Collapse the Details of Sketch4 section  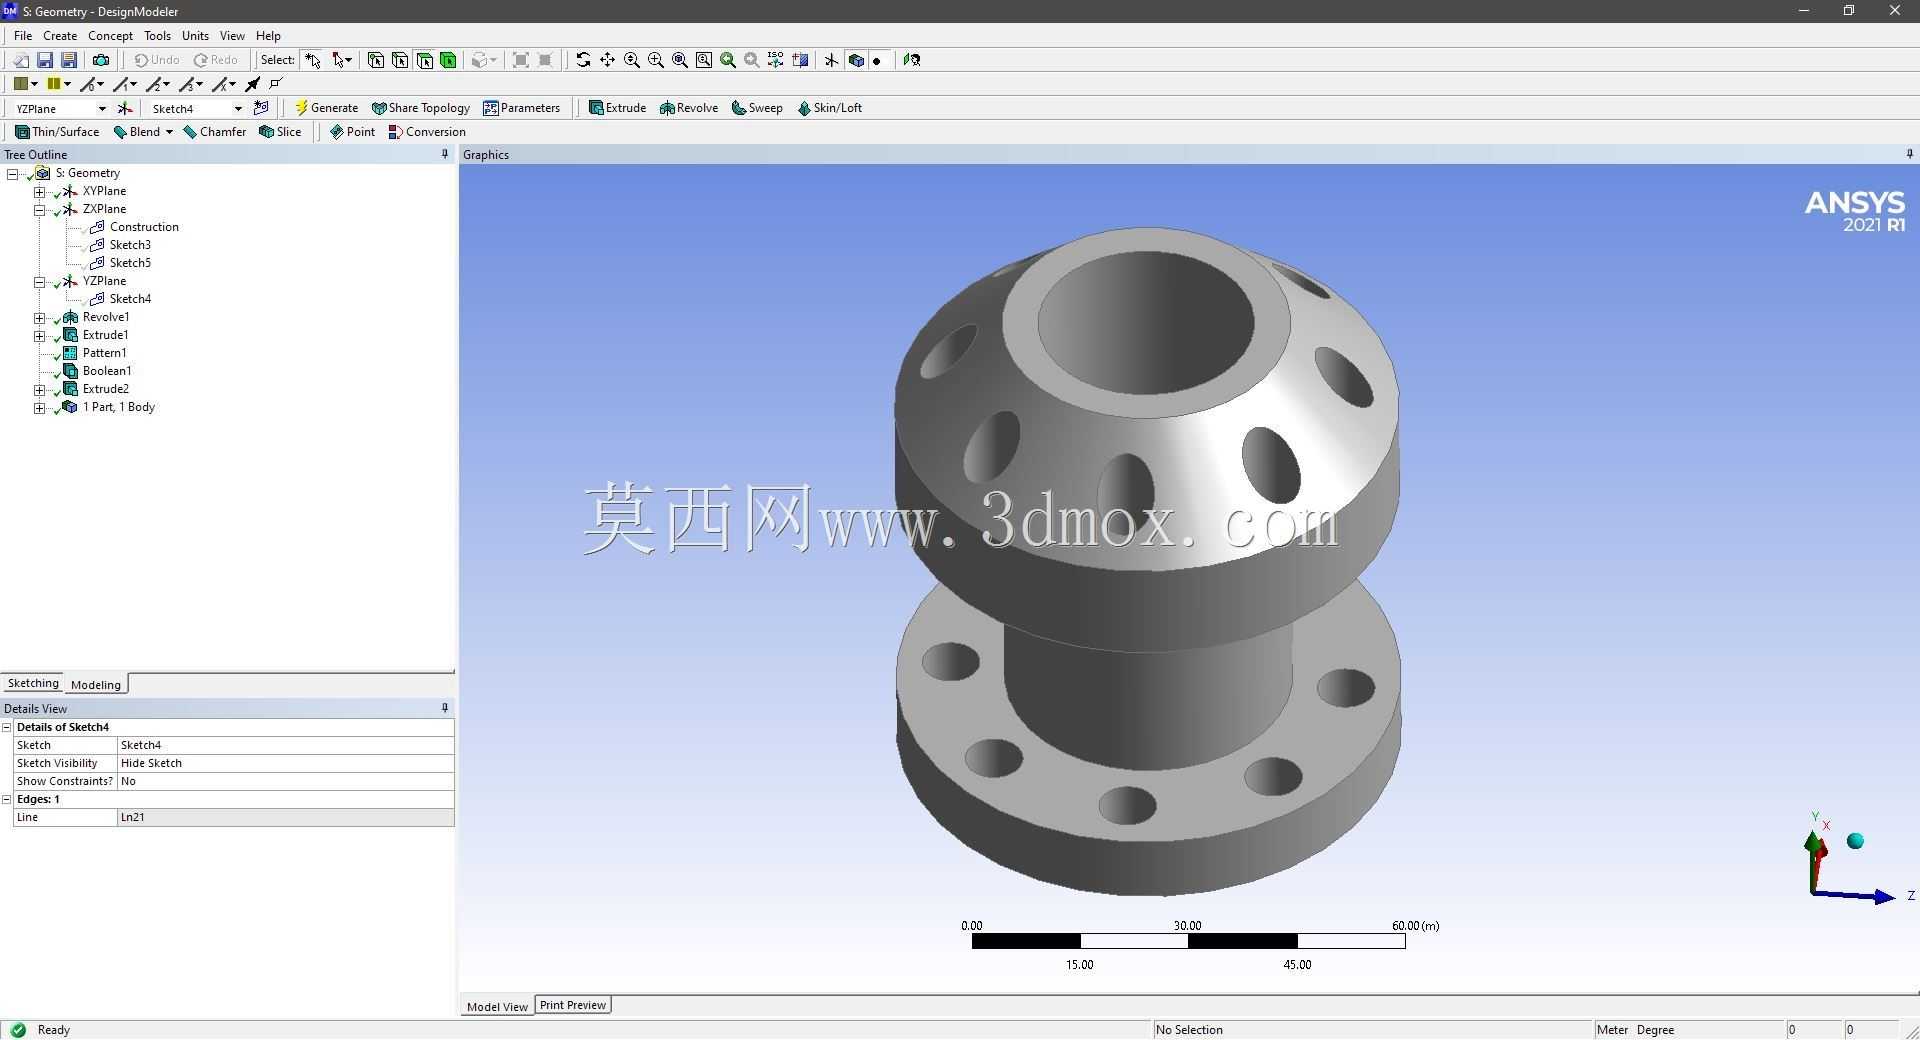7,727
